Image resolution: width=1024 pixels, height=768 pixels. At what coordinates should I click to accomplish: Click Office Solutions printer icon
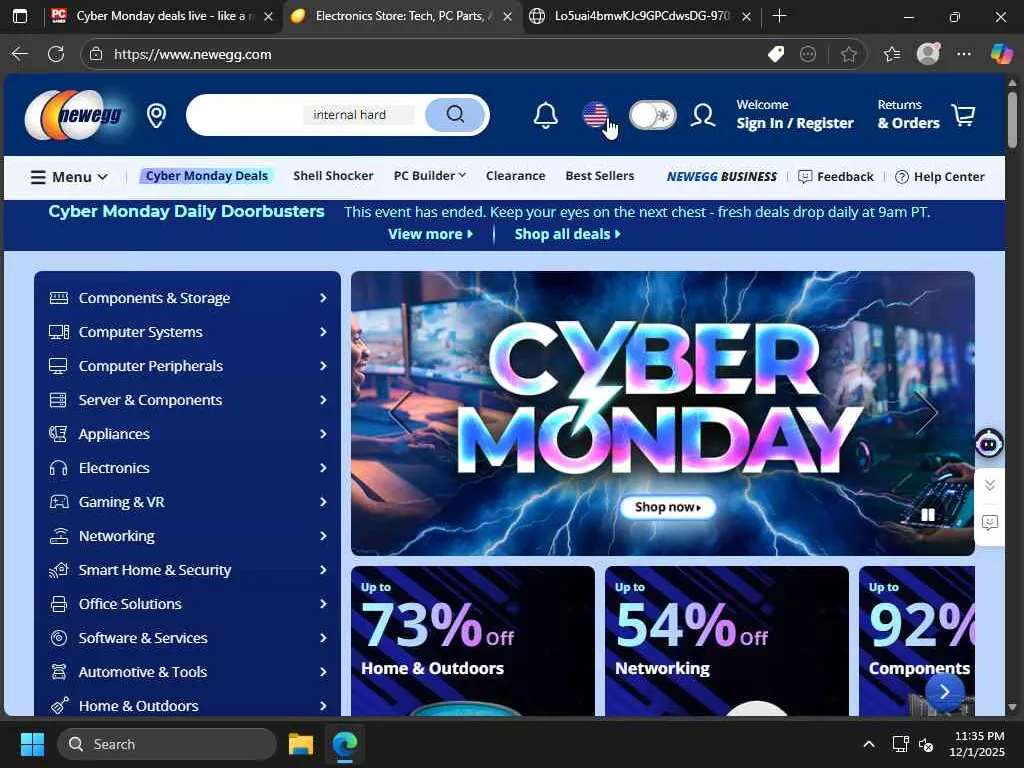59,604
